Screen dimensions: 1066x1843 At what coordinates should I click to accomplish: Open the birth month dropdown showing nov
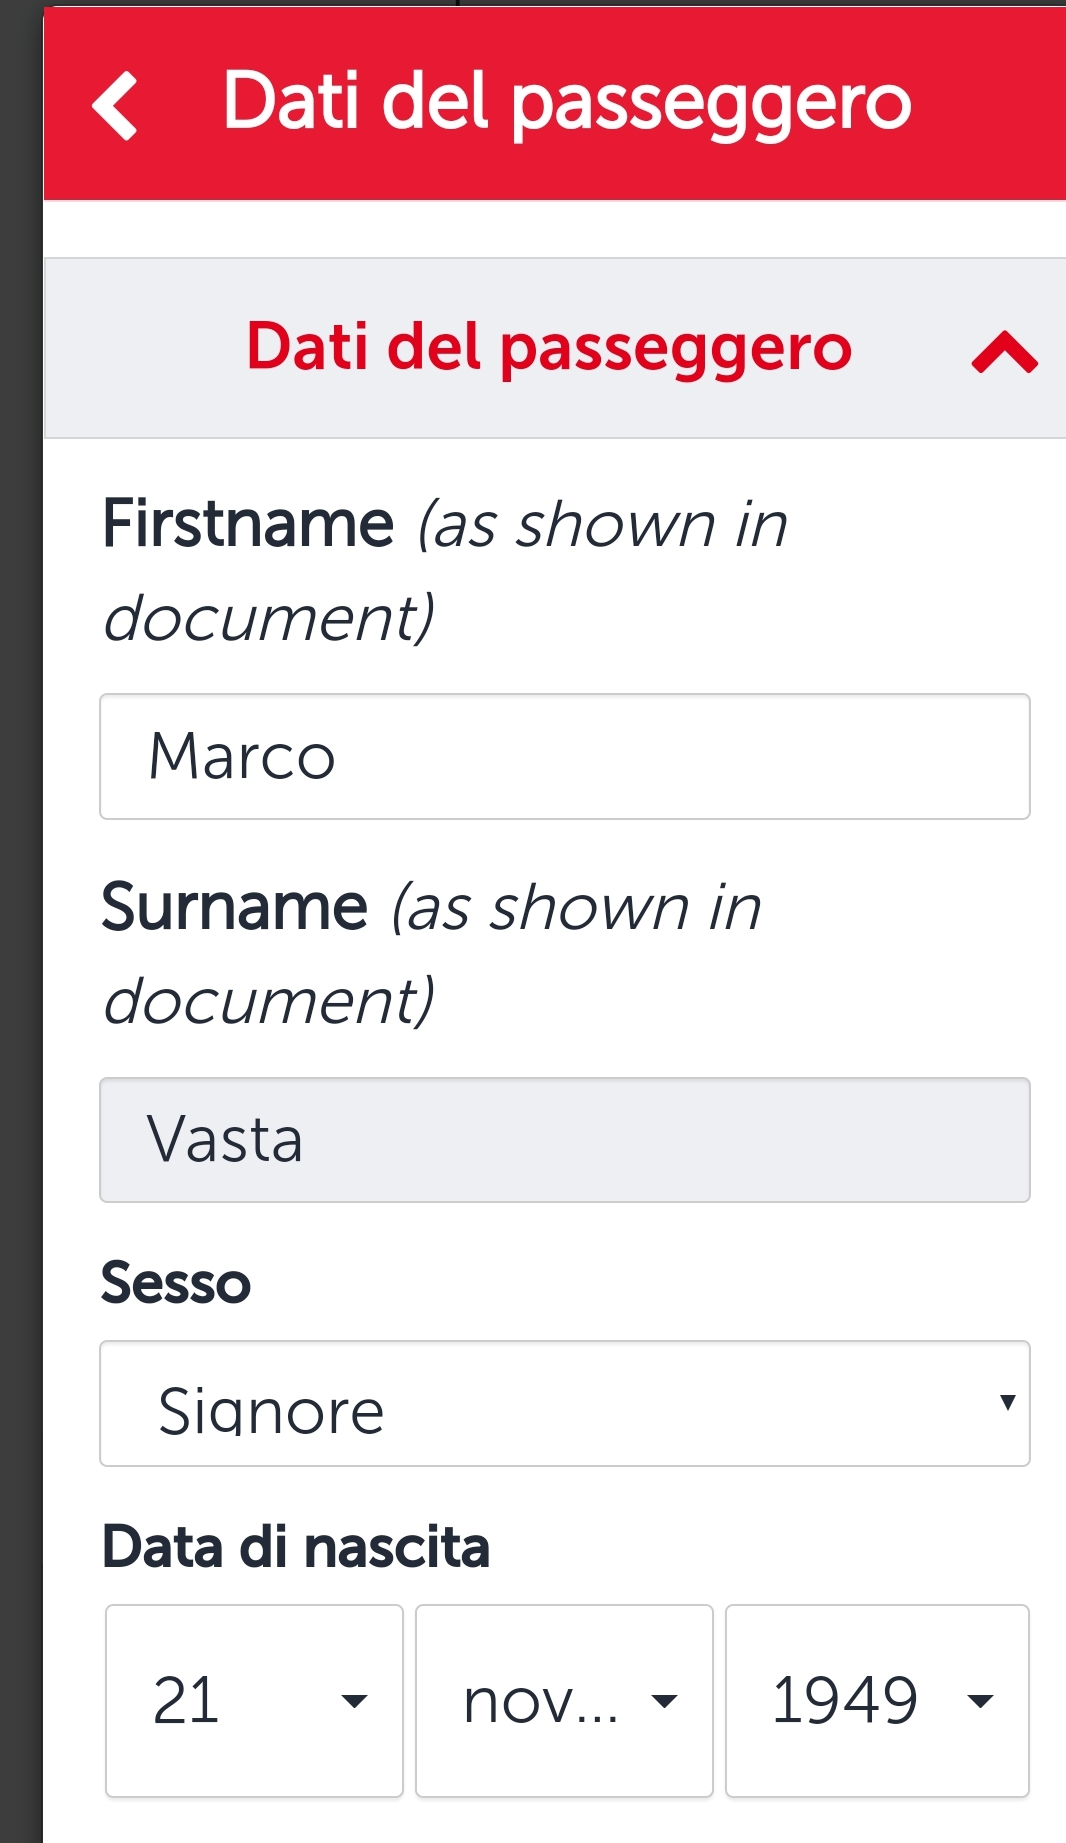pyautogui.click(x=564, y=1701)
